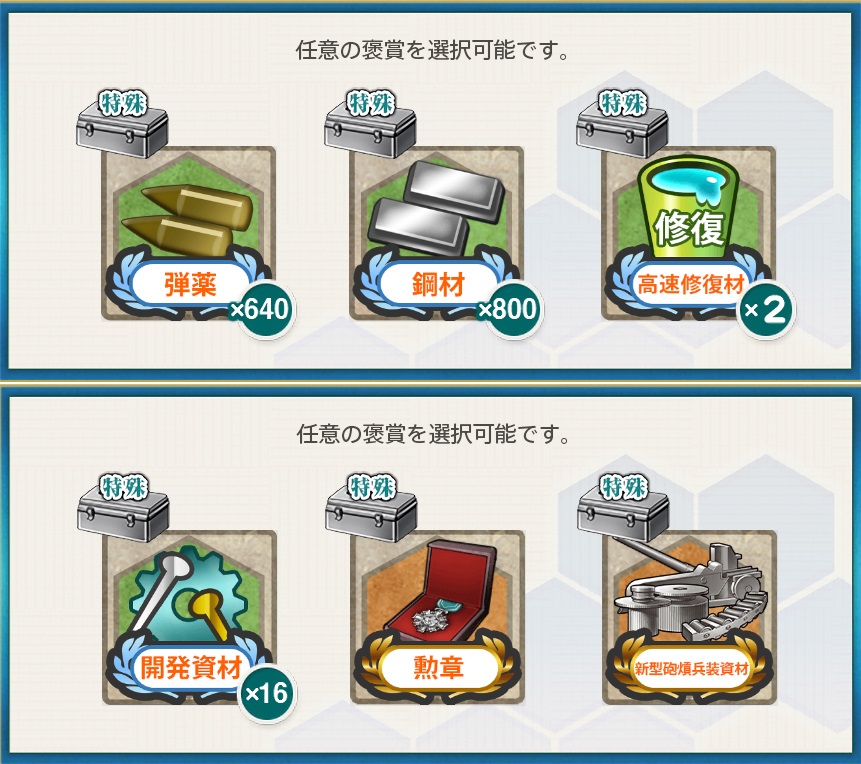Select the ammo bullets reward icon
This screenshot has width=861, height=764.
[x=187, y=220]
